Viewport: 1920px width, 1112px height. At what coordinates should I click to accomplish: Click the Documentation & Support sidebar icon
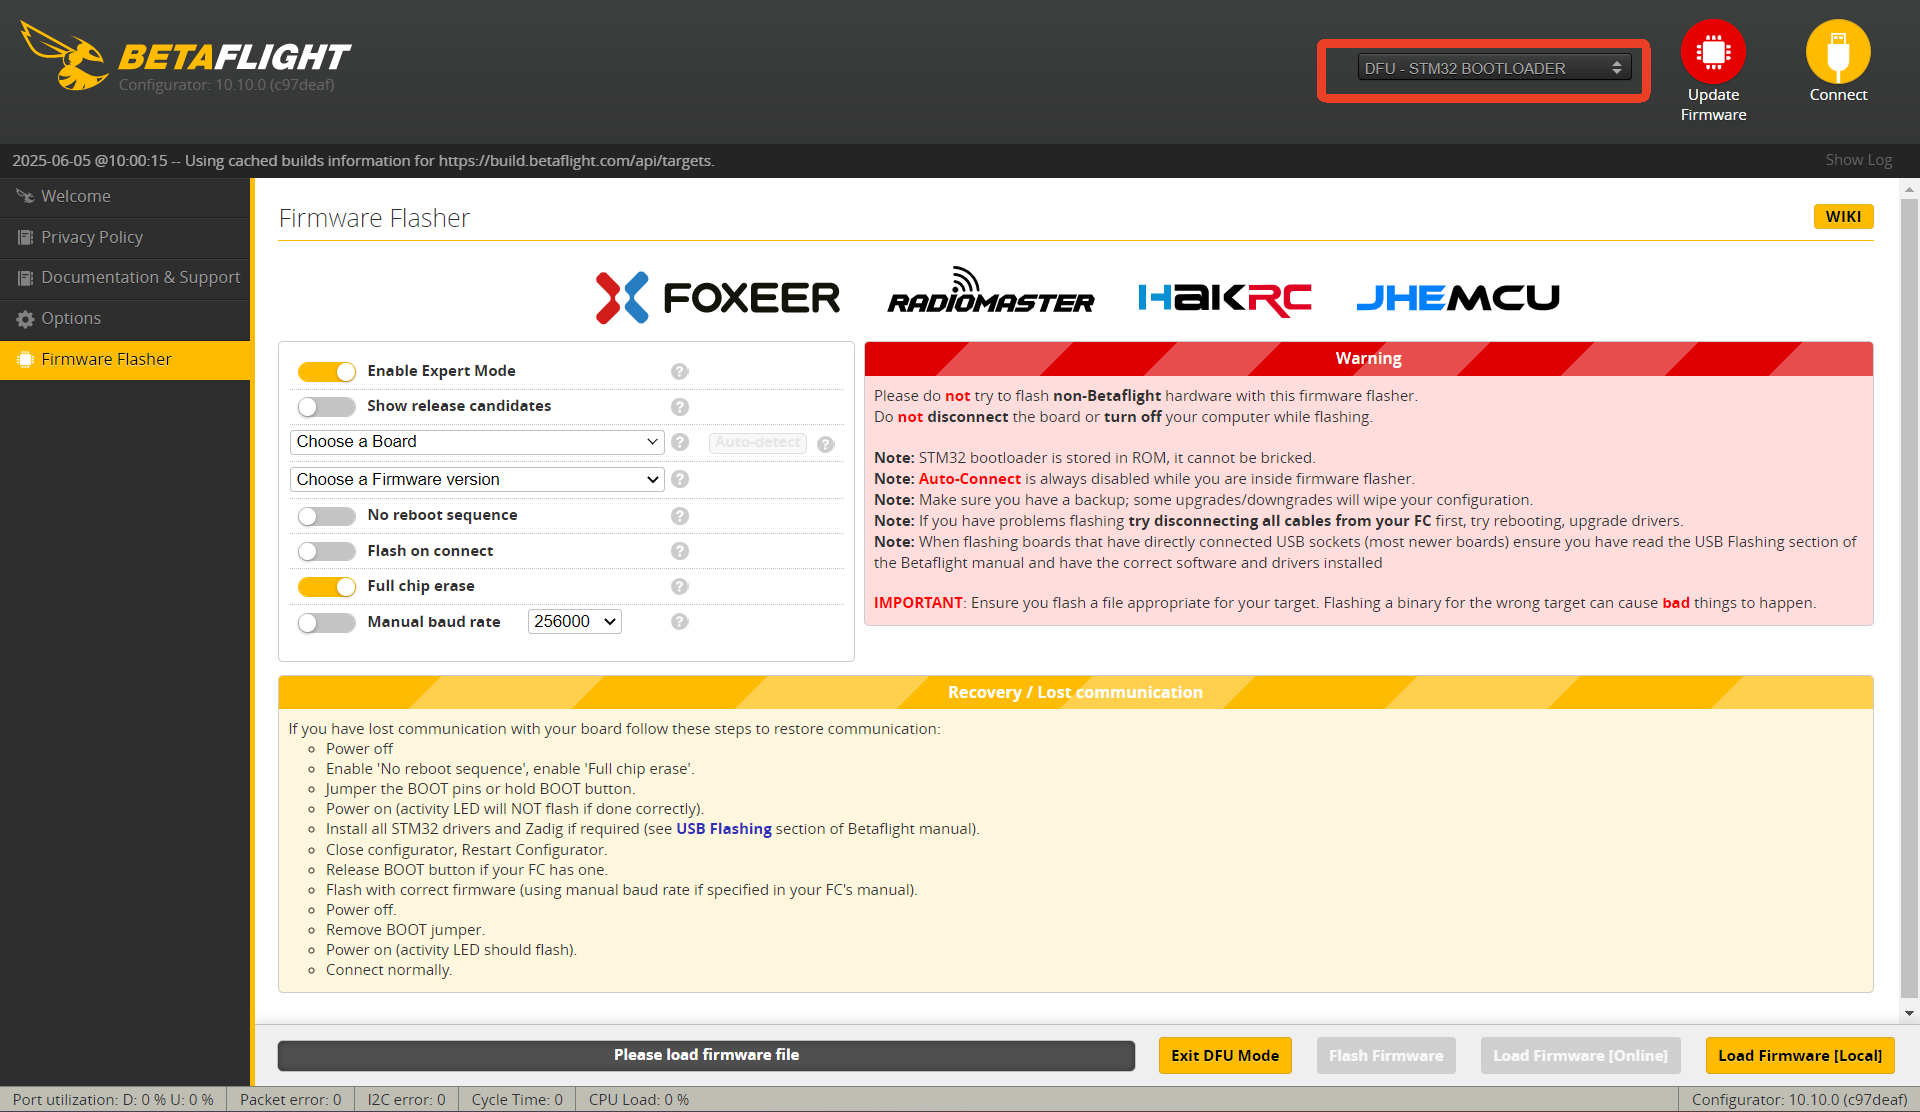pyautogui.click(x=25, y=277)
